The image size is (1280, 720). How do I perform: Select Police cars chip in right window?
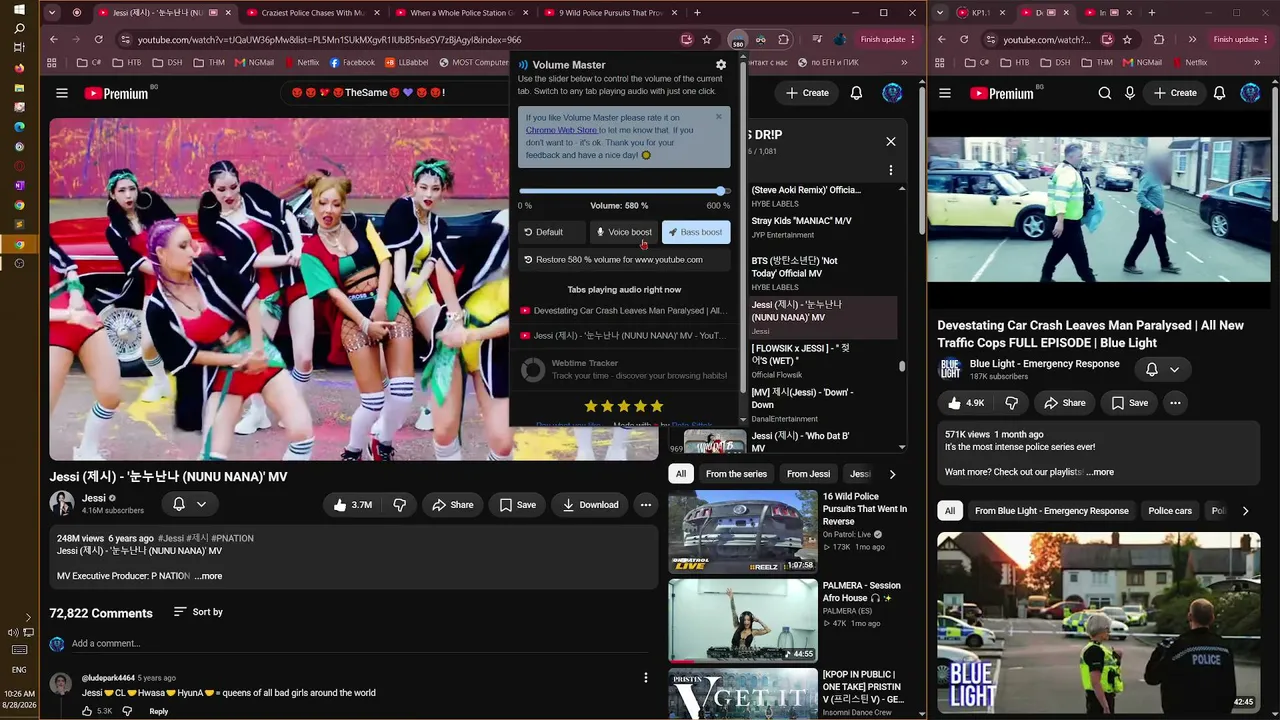[1170, 511]
